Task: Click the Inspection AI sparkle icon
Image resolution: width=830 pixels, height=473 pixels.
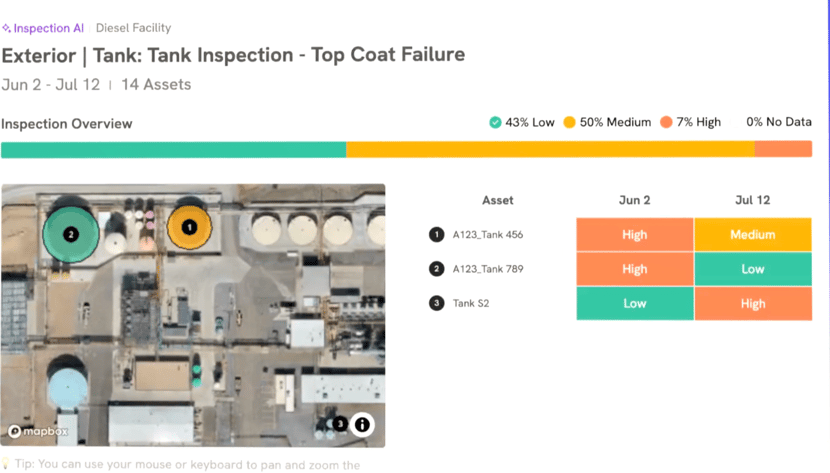Action: click(x=6, y=28)
